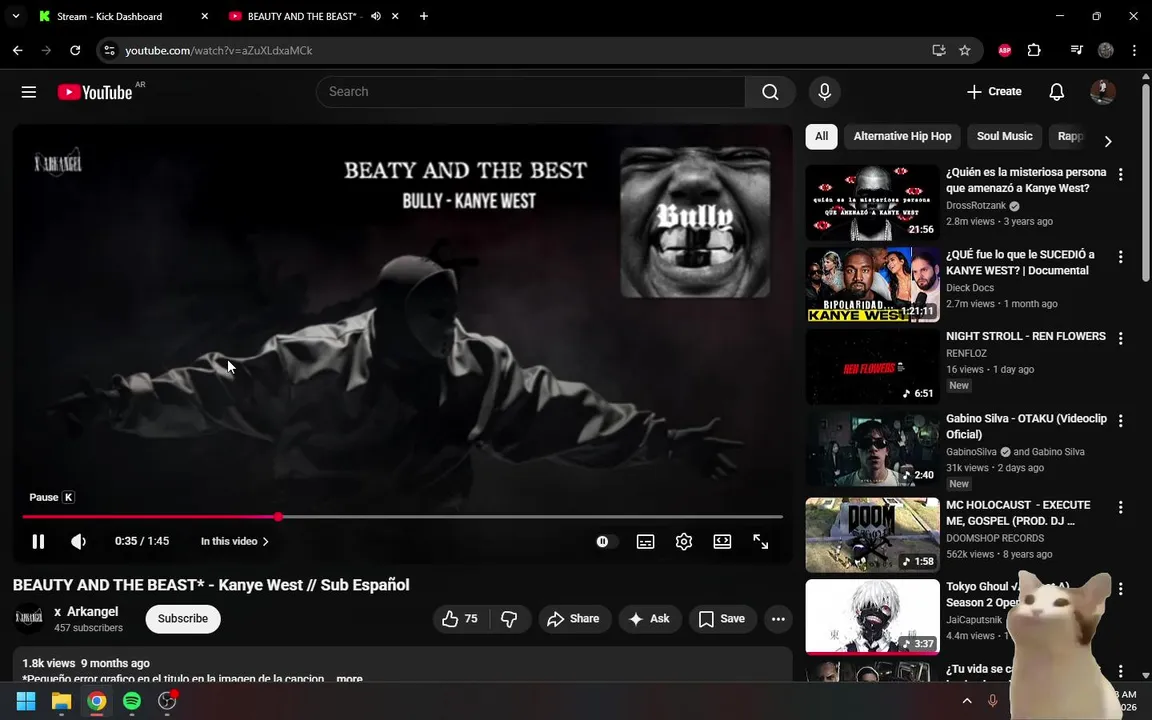Image resolution: width=1152 pixels, height=720 pixels.
Task: Open the YouTube guide hamburger menu
Action: (29, 92)
